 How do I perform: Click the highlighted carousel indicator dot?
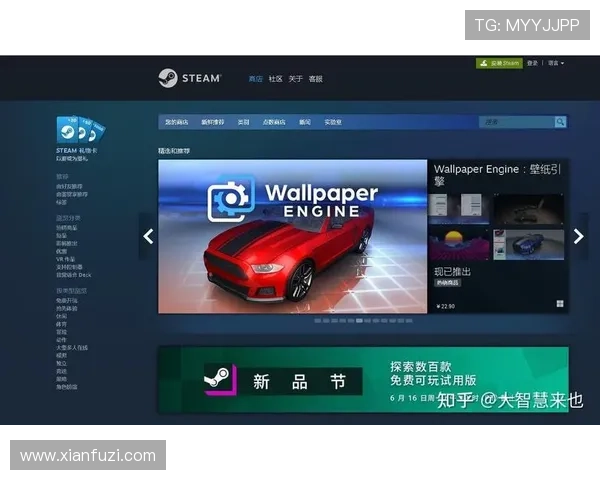tap(359, 321)
